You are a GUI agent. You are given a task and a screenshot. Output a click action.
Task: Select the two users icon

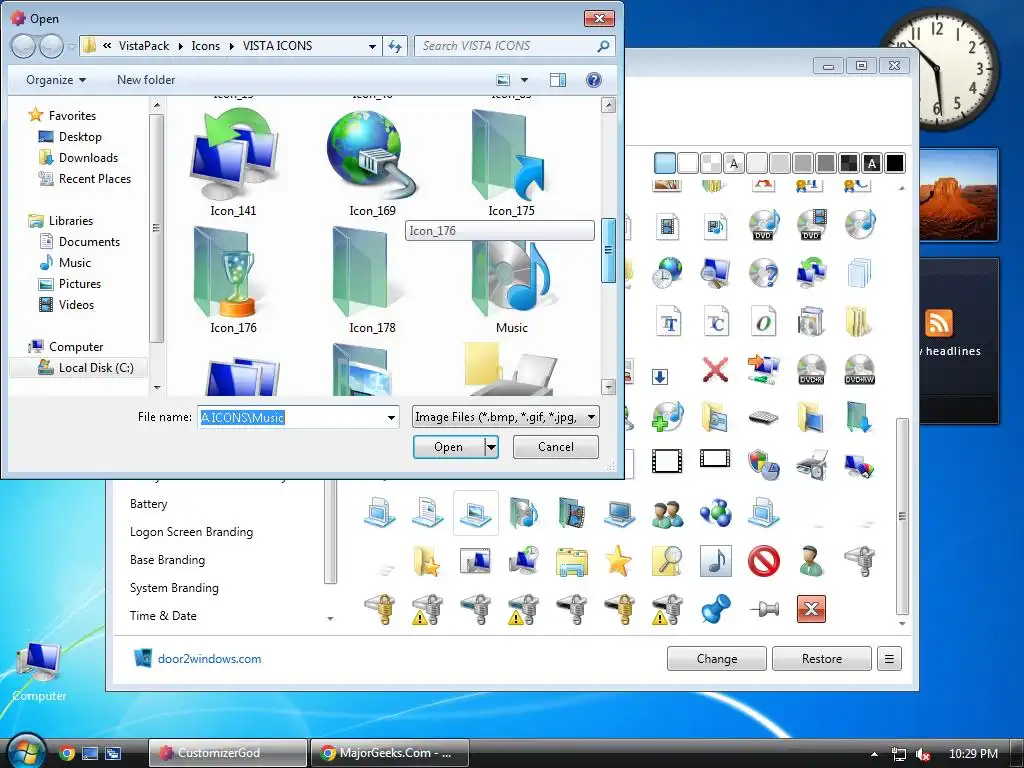click(x=667, y=513)
